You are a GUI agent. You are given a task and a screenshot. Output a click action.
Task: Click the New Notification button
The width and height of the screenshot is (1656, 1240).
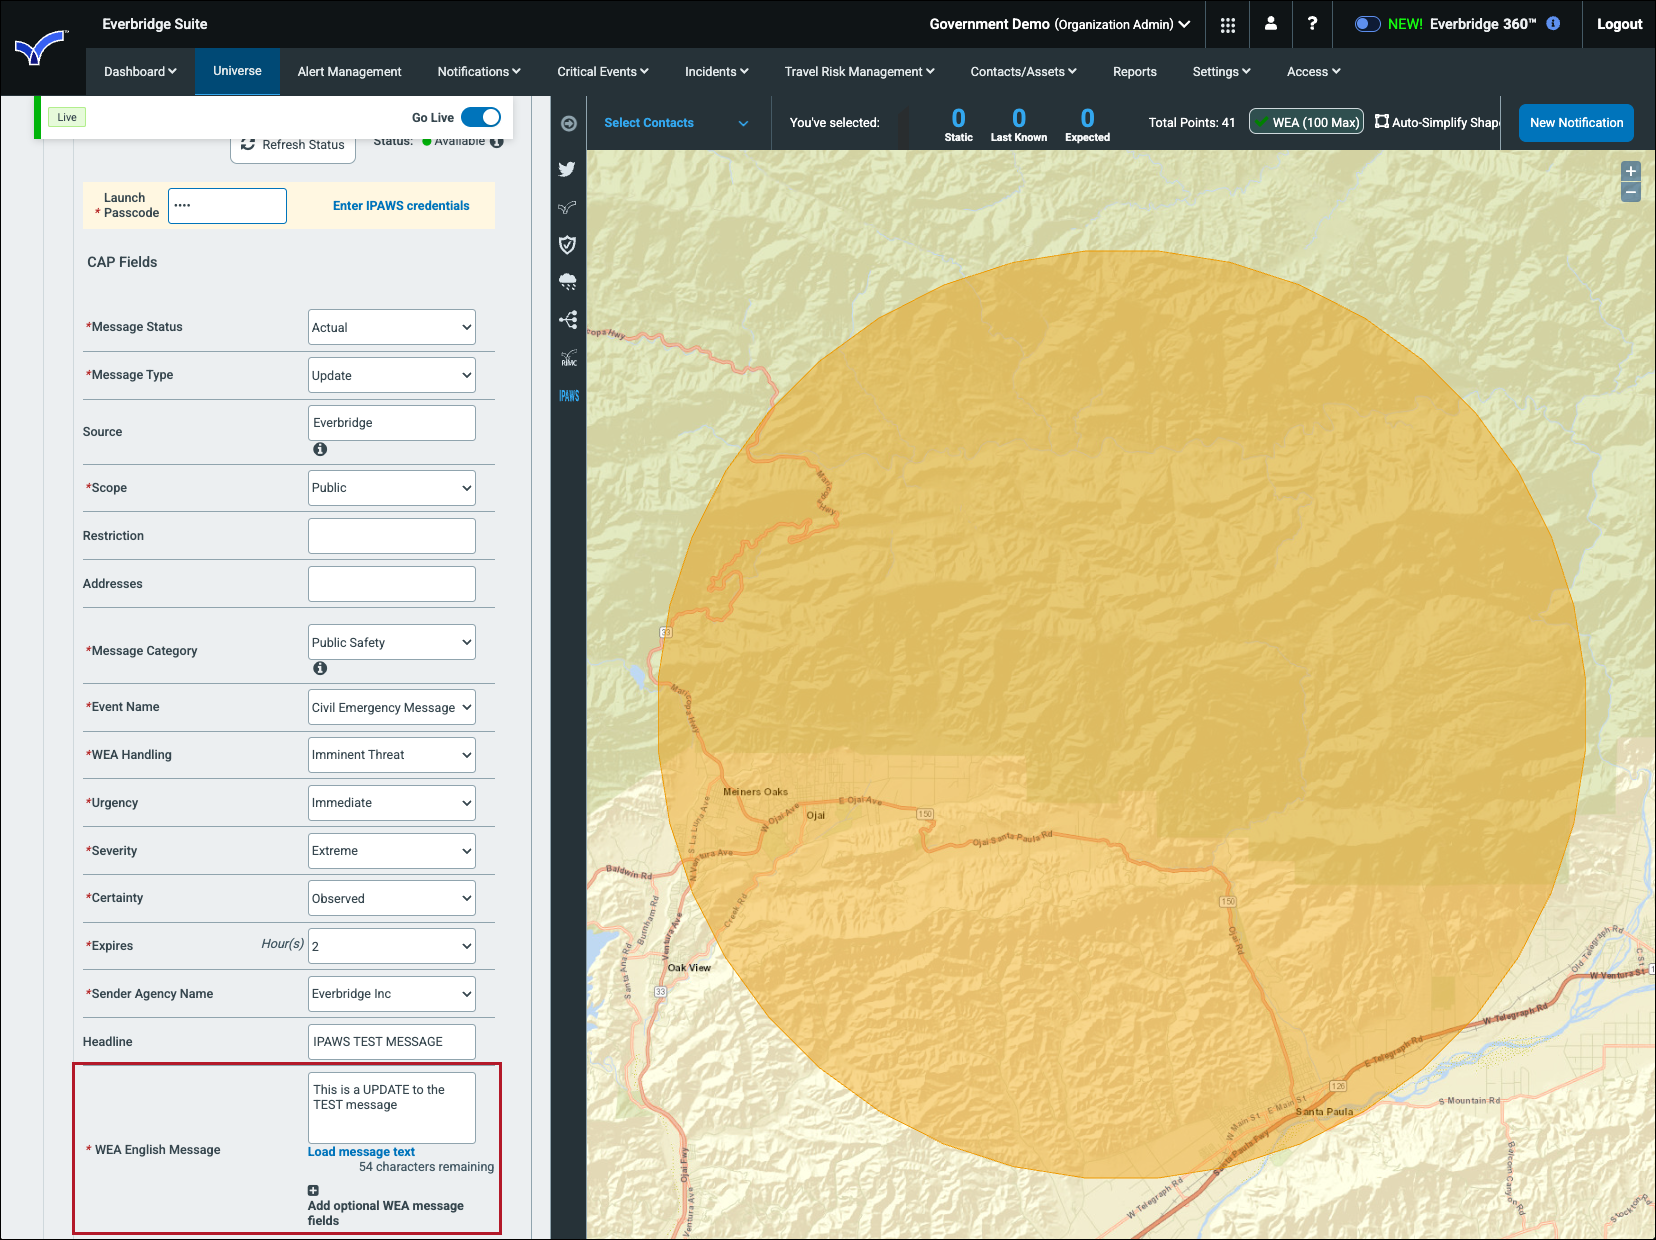(x=1576, y=123)
